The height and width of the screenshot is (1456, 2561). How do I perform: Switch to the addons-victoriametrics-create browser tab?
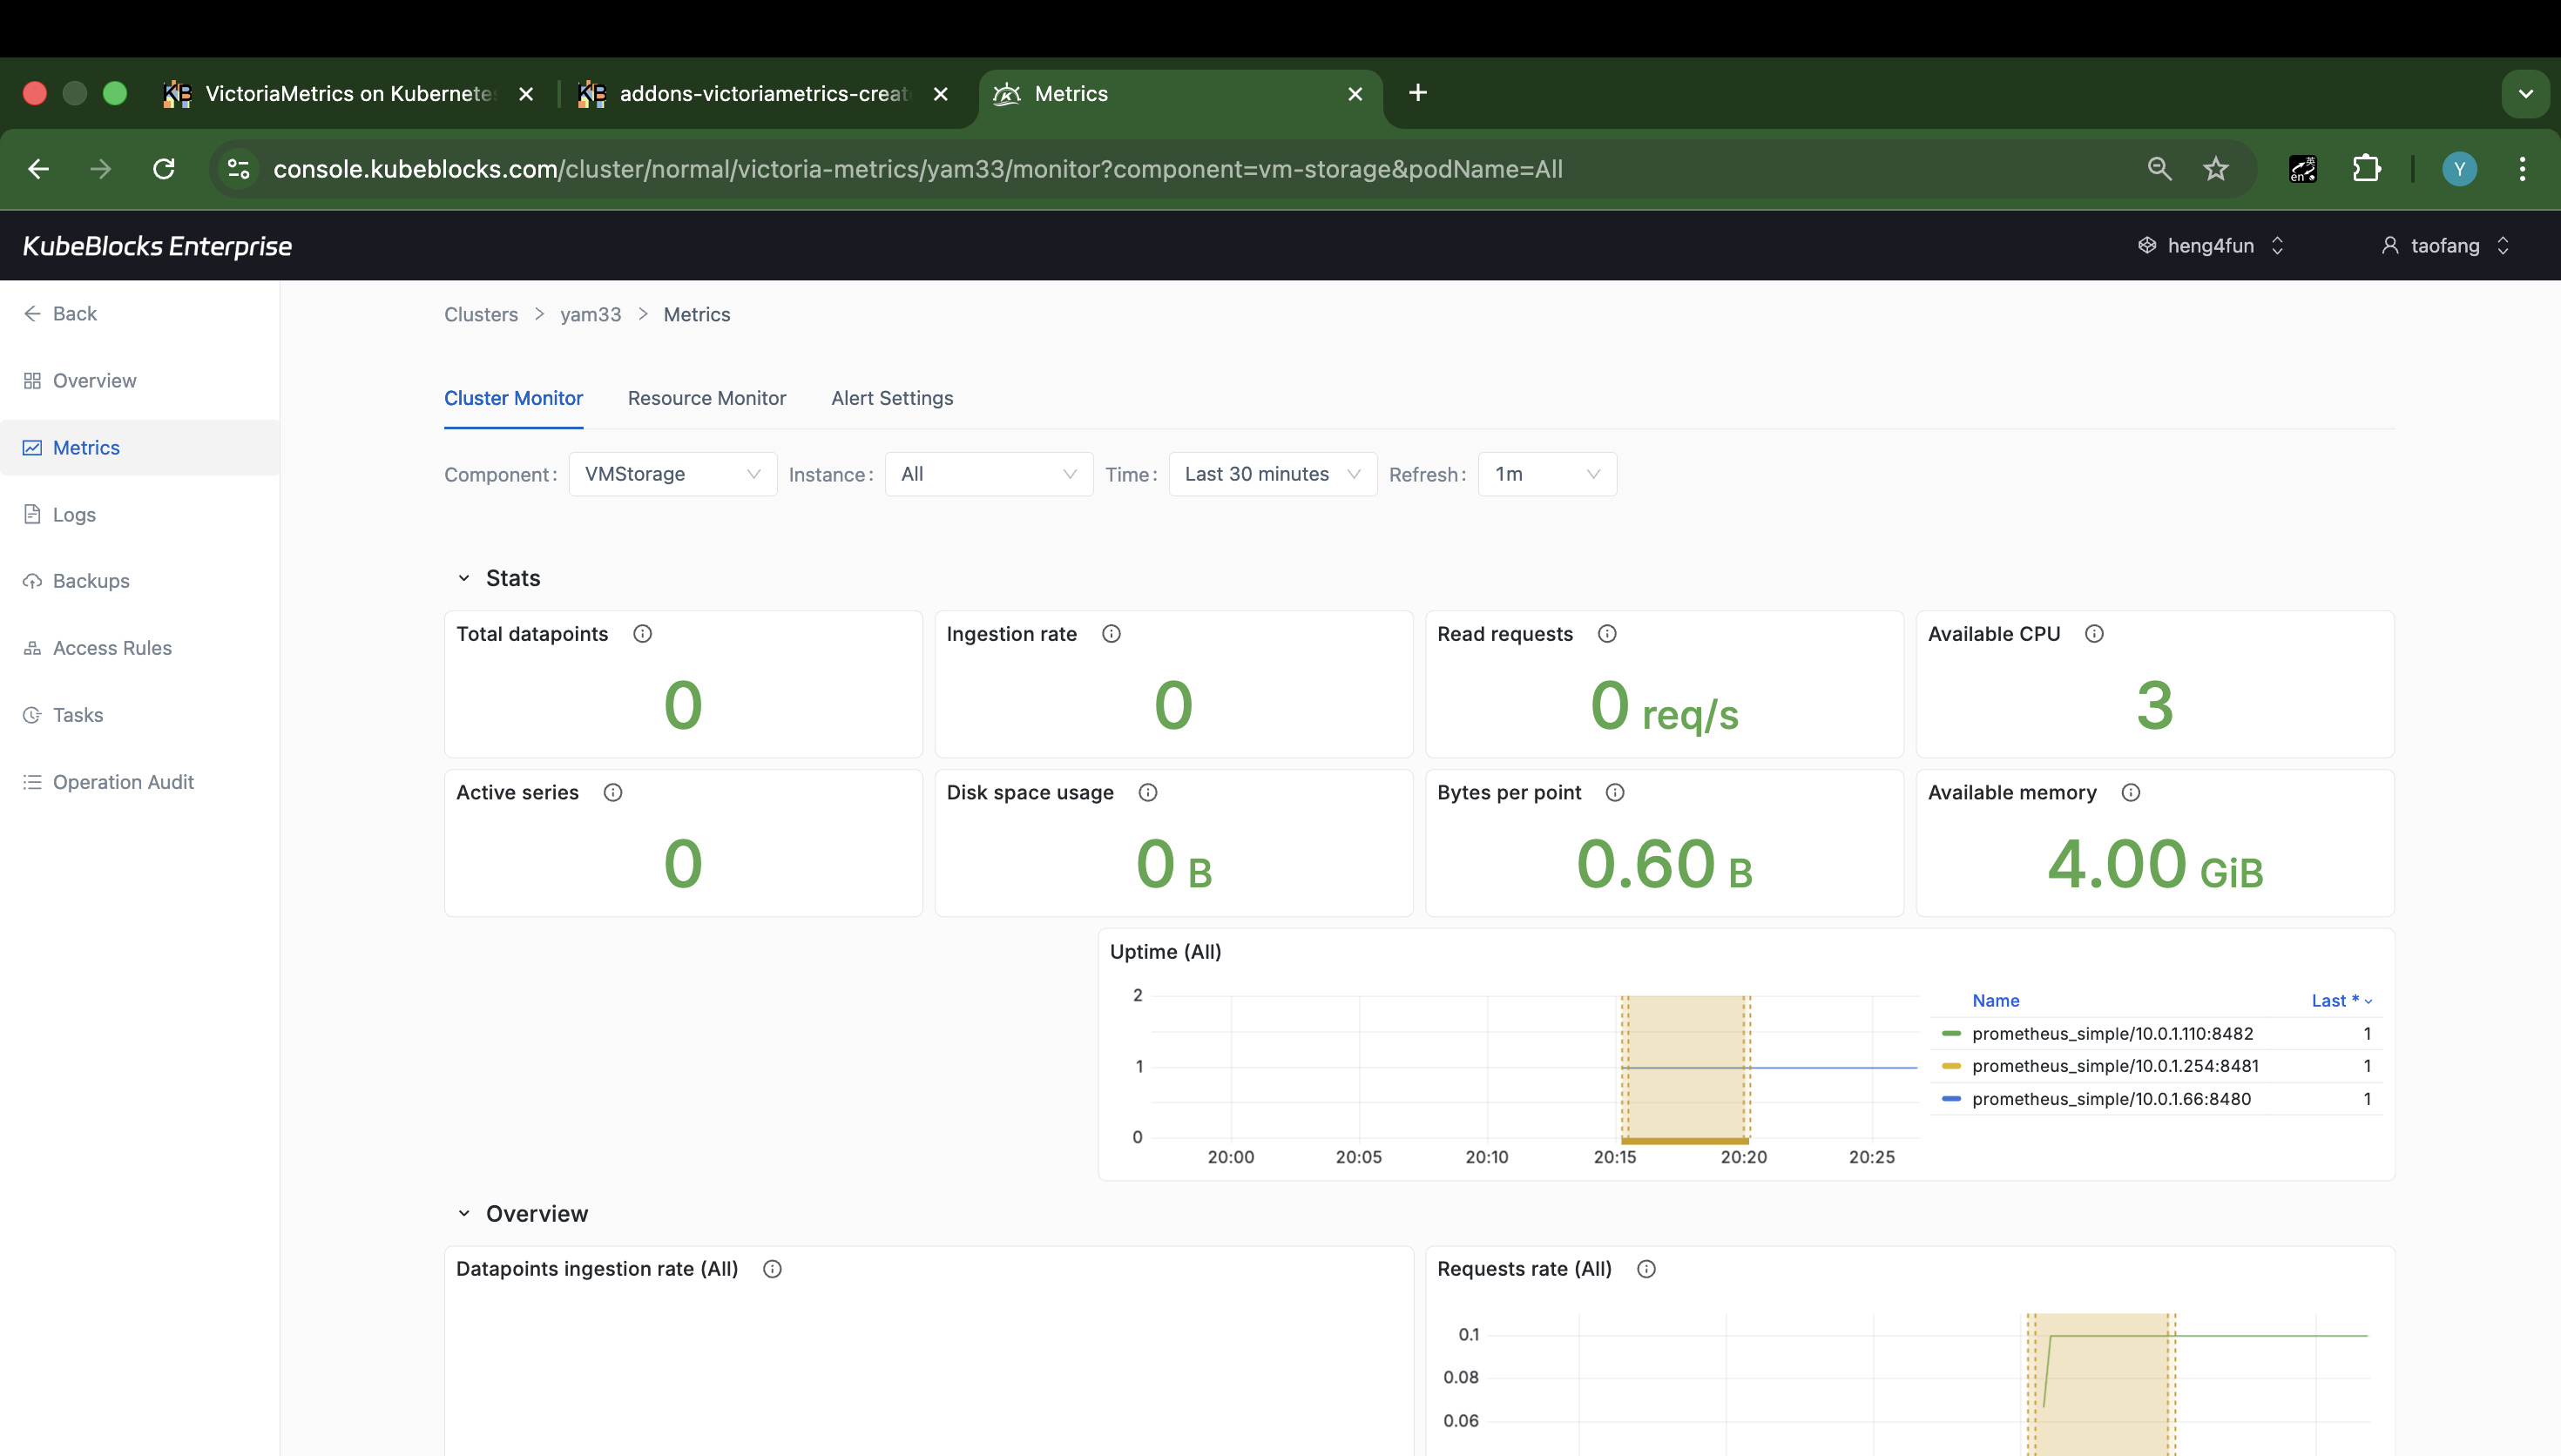coord(764,94)
